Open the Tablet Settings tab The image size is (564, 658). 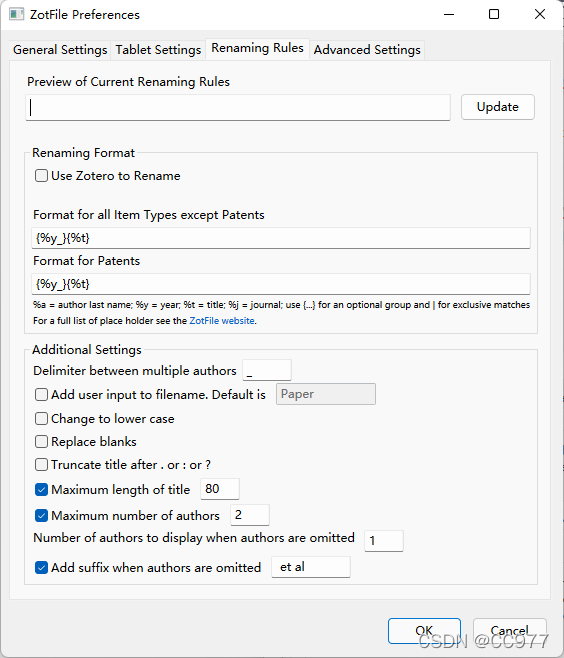(x=158, y=50)
